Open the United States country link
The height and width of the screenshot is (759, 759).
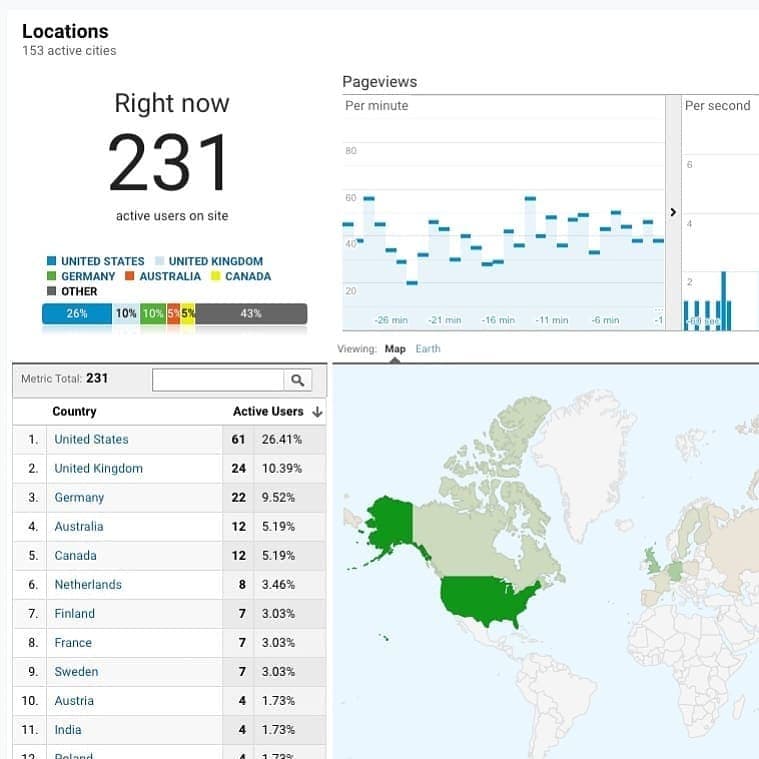(91, 439)
